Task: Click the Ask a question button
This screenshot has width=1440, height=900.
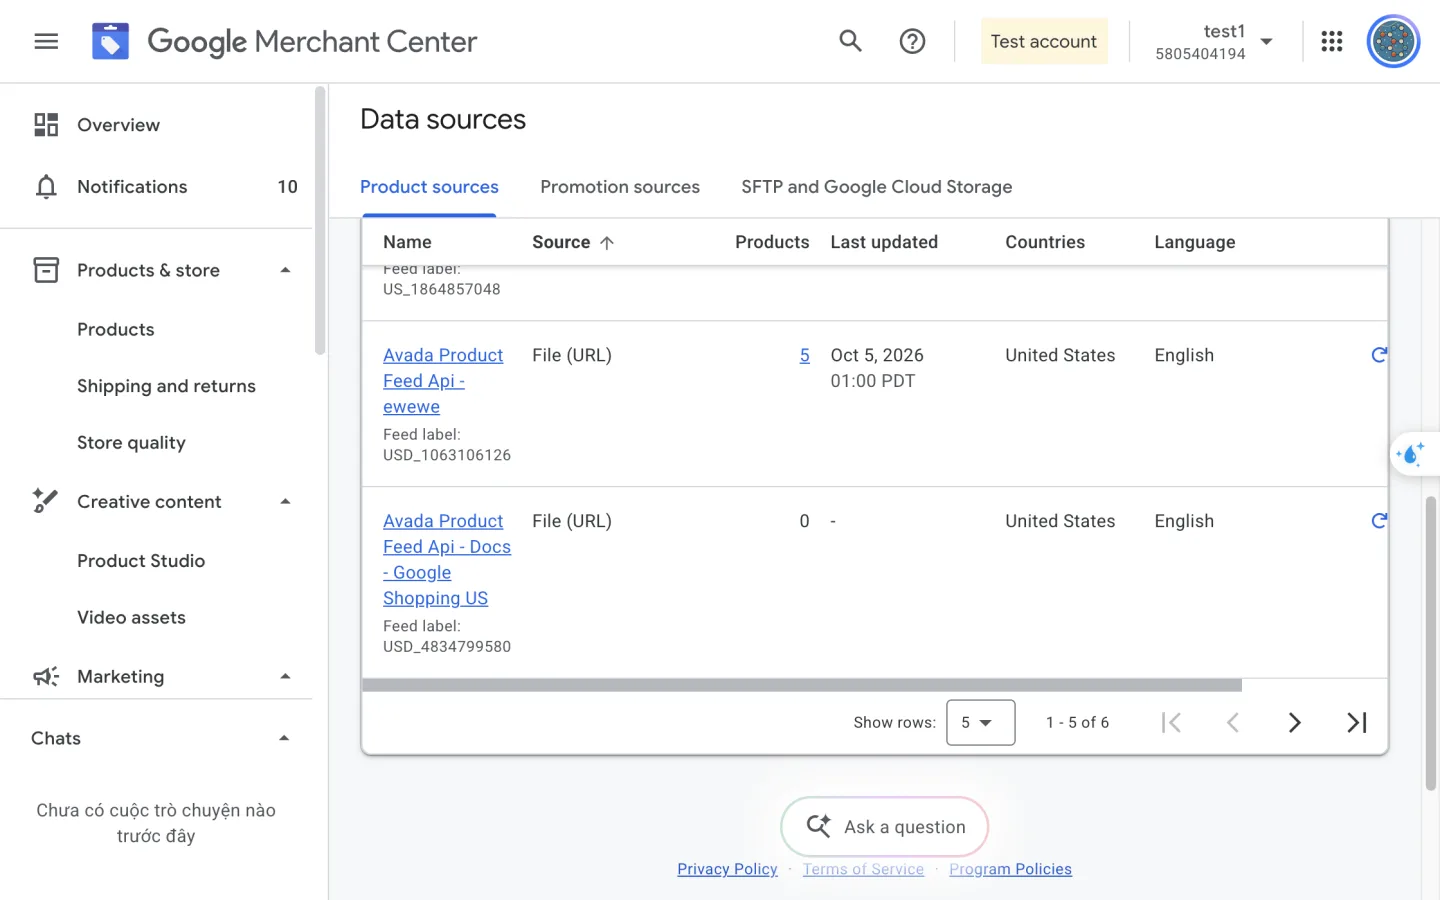Action: (x=885, y=826)
